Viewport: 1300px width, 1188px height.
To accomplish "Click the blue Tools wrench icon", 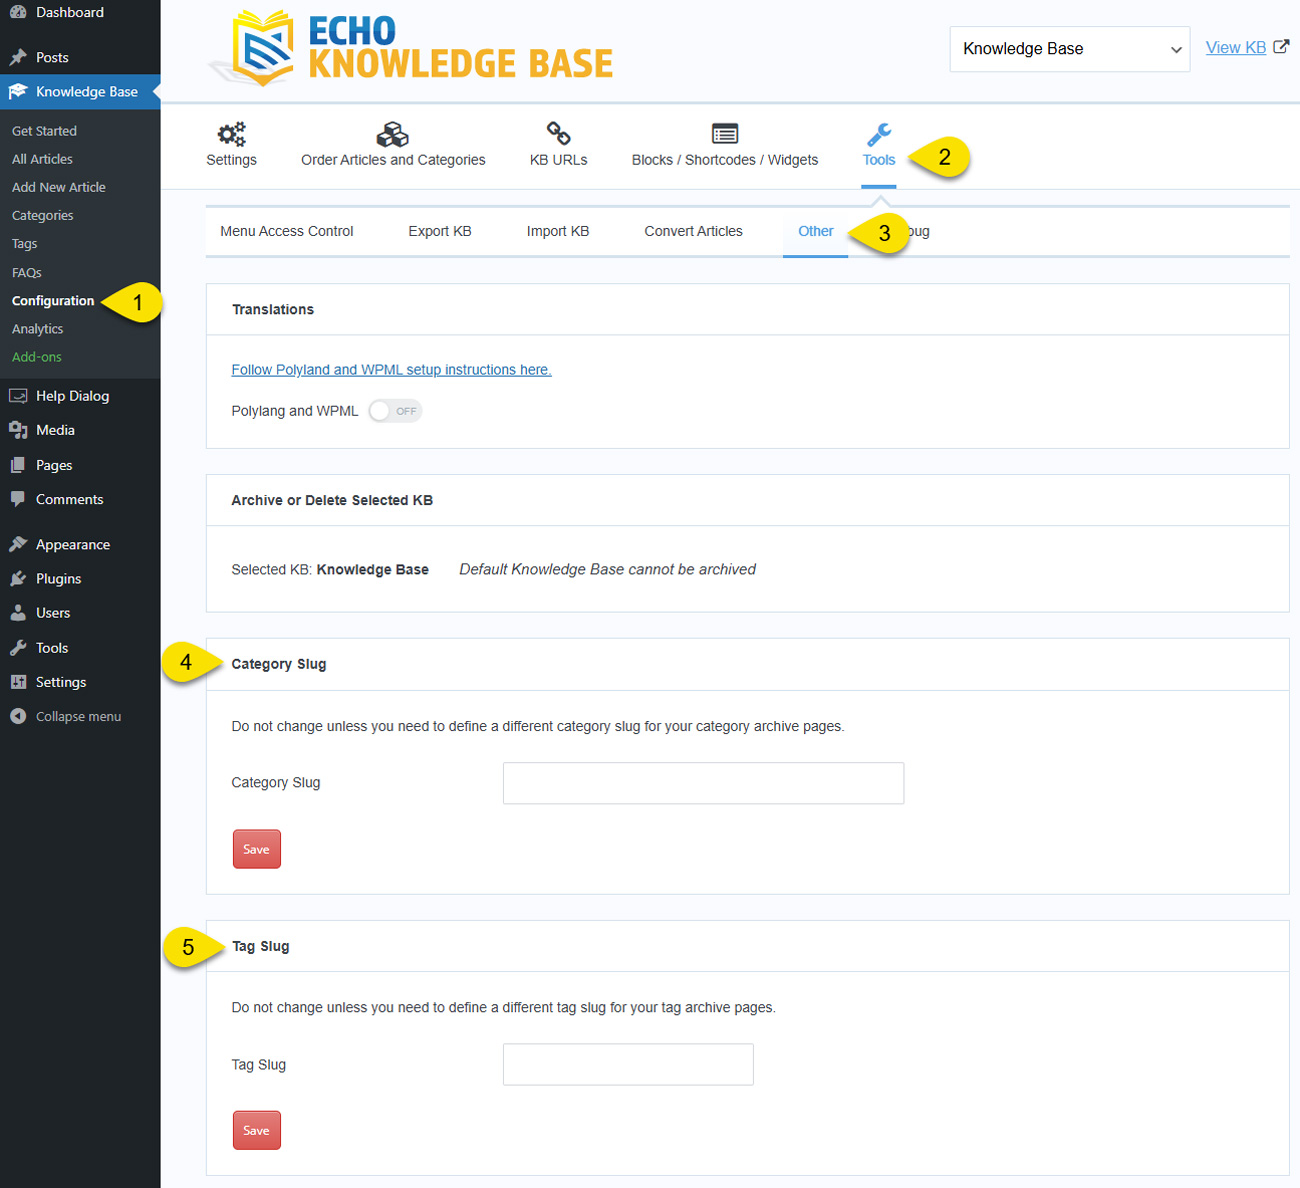I will tap(879, 134).
